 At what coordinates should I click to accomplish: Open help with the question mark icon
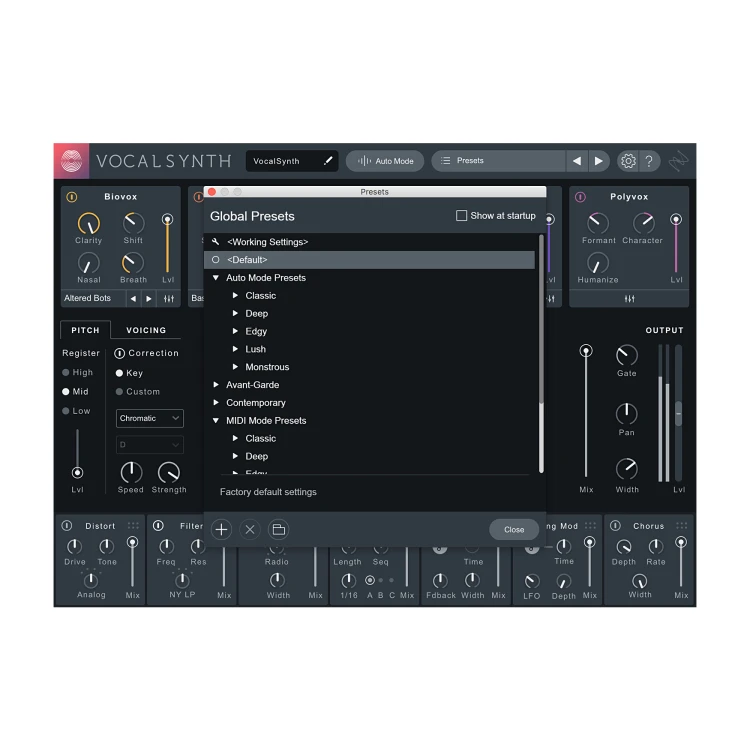tap(649, 161)
